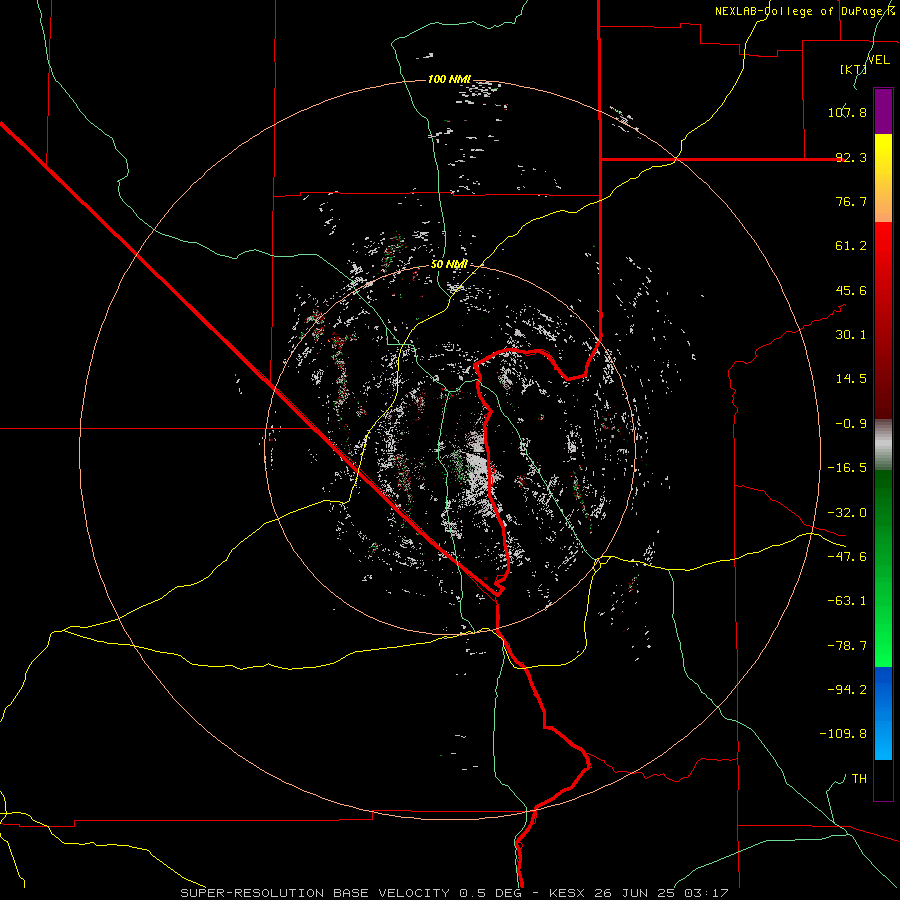Click the TH threshold label
Viewport: 900px width, 900px height.
click(859, 779)
